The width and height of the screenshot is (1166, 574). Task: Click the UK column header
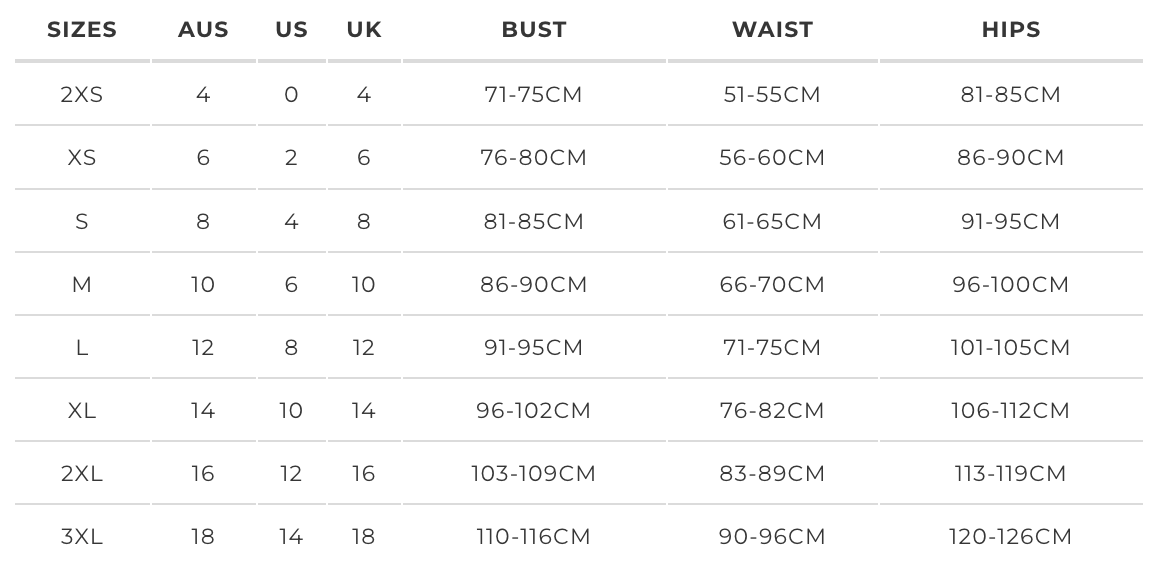tap(364, 30)
